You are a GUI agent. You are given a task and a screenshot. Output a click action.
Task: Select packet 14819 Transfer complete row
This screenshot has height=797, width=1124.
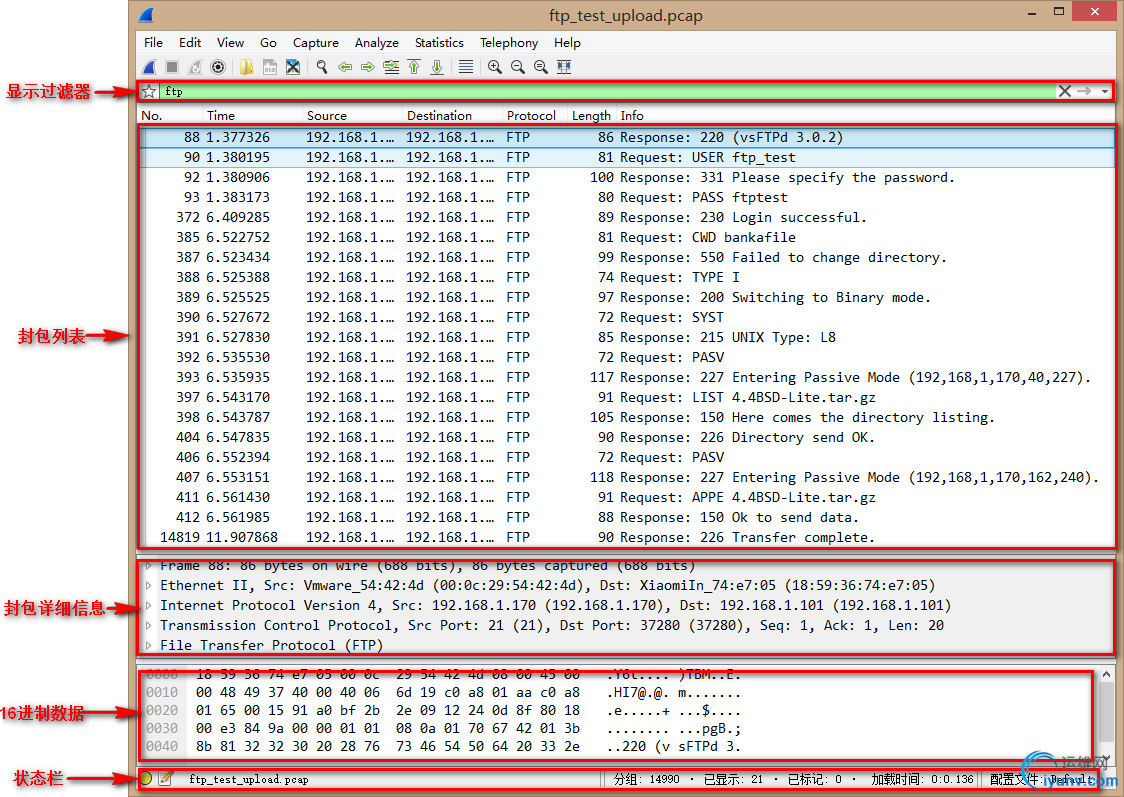coord(627,538)
